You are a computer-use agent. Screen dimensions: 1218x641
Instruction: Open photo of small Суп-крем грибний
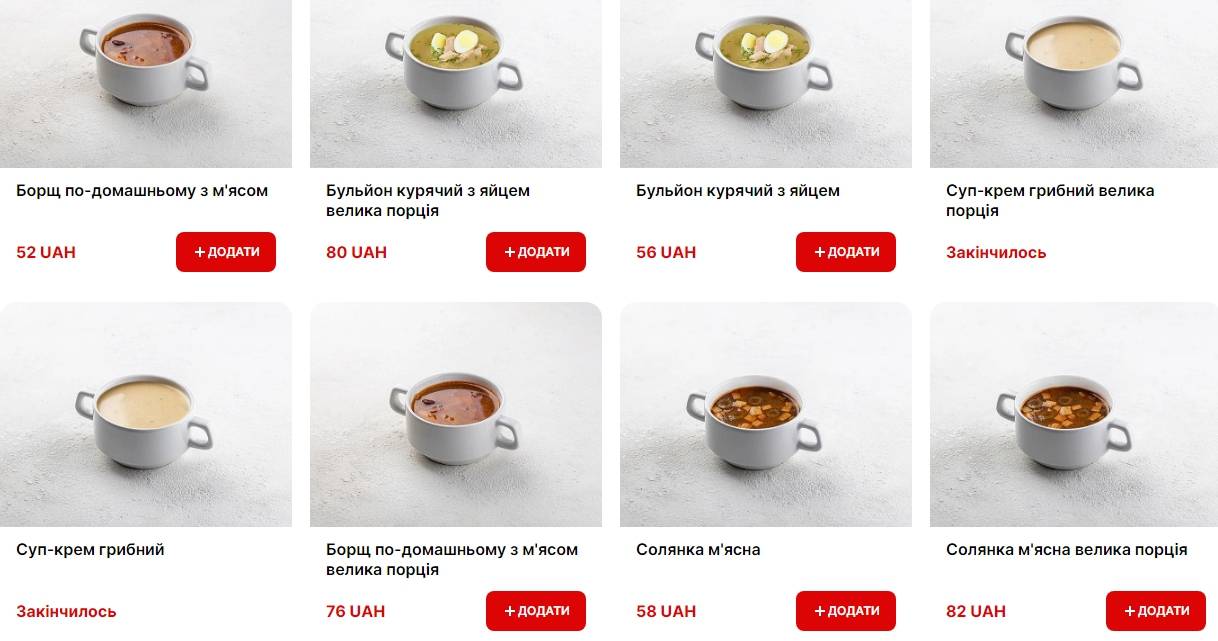[146, 414]
